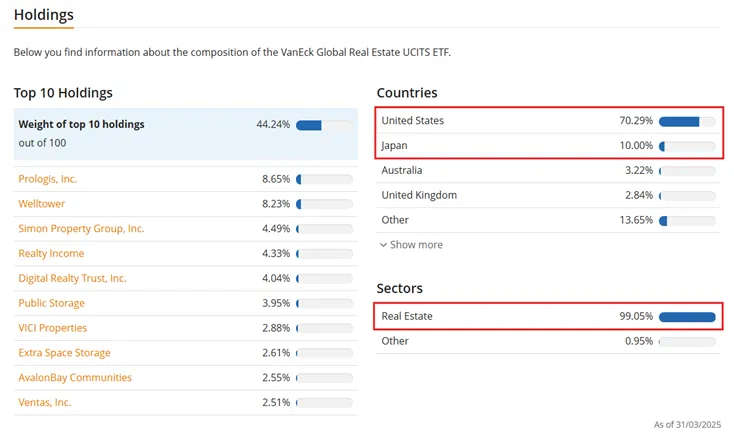Click the 'Top 10 Holdings' heading
The width and height of the screenshot is (734, 442).
[63, 93]
